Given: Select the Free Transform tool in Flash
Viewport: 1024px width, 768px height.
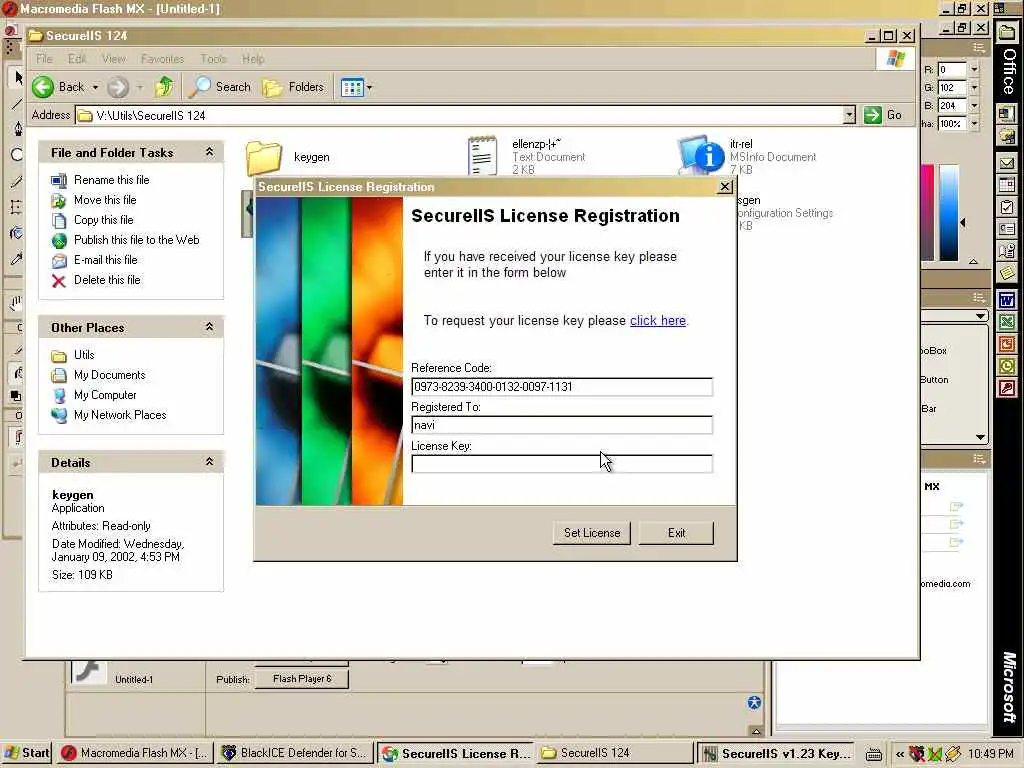Looking at the screenshot, I should (17, 207).
